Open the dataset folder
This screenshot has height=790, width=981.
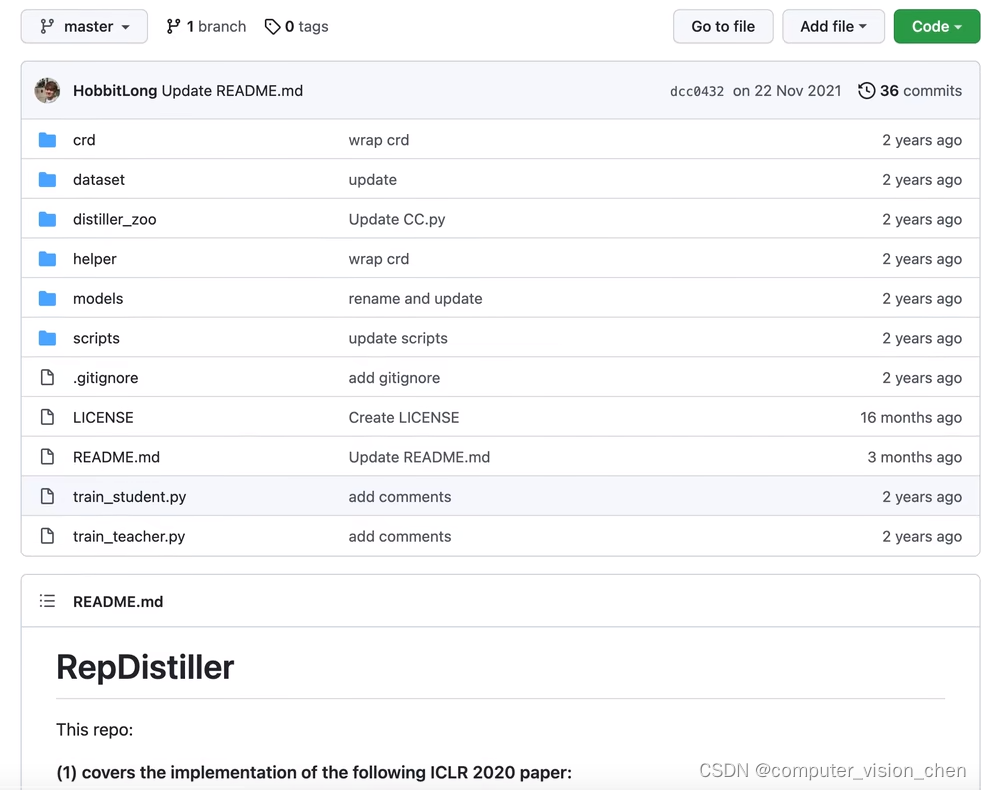click(x=99, y=180)
